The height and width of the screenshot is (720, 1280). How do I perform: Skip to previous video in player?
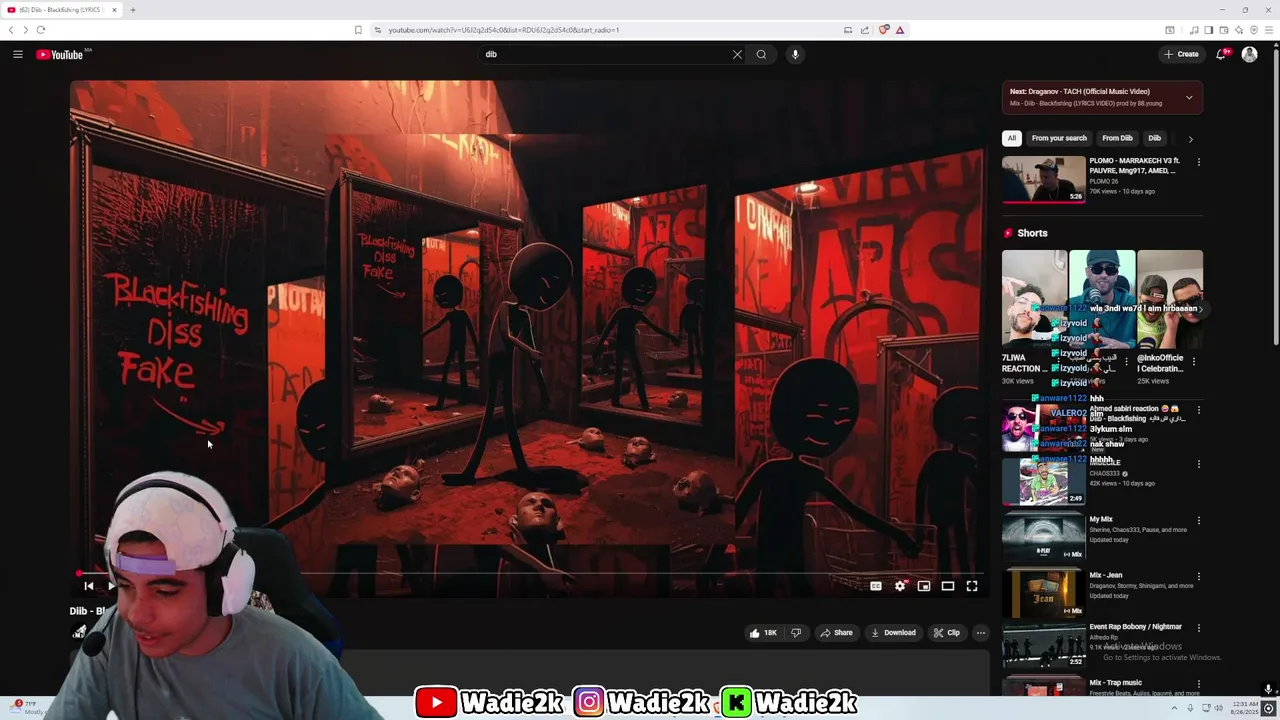point(88,586)
